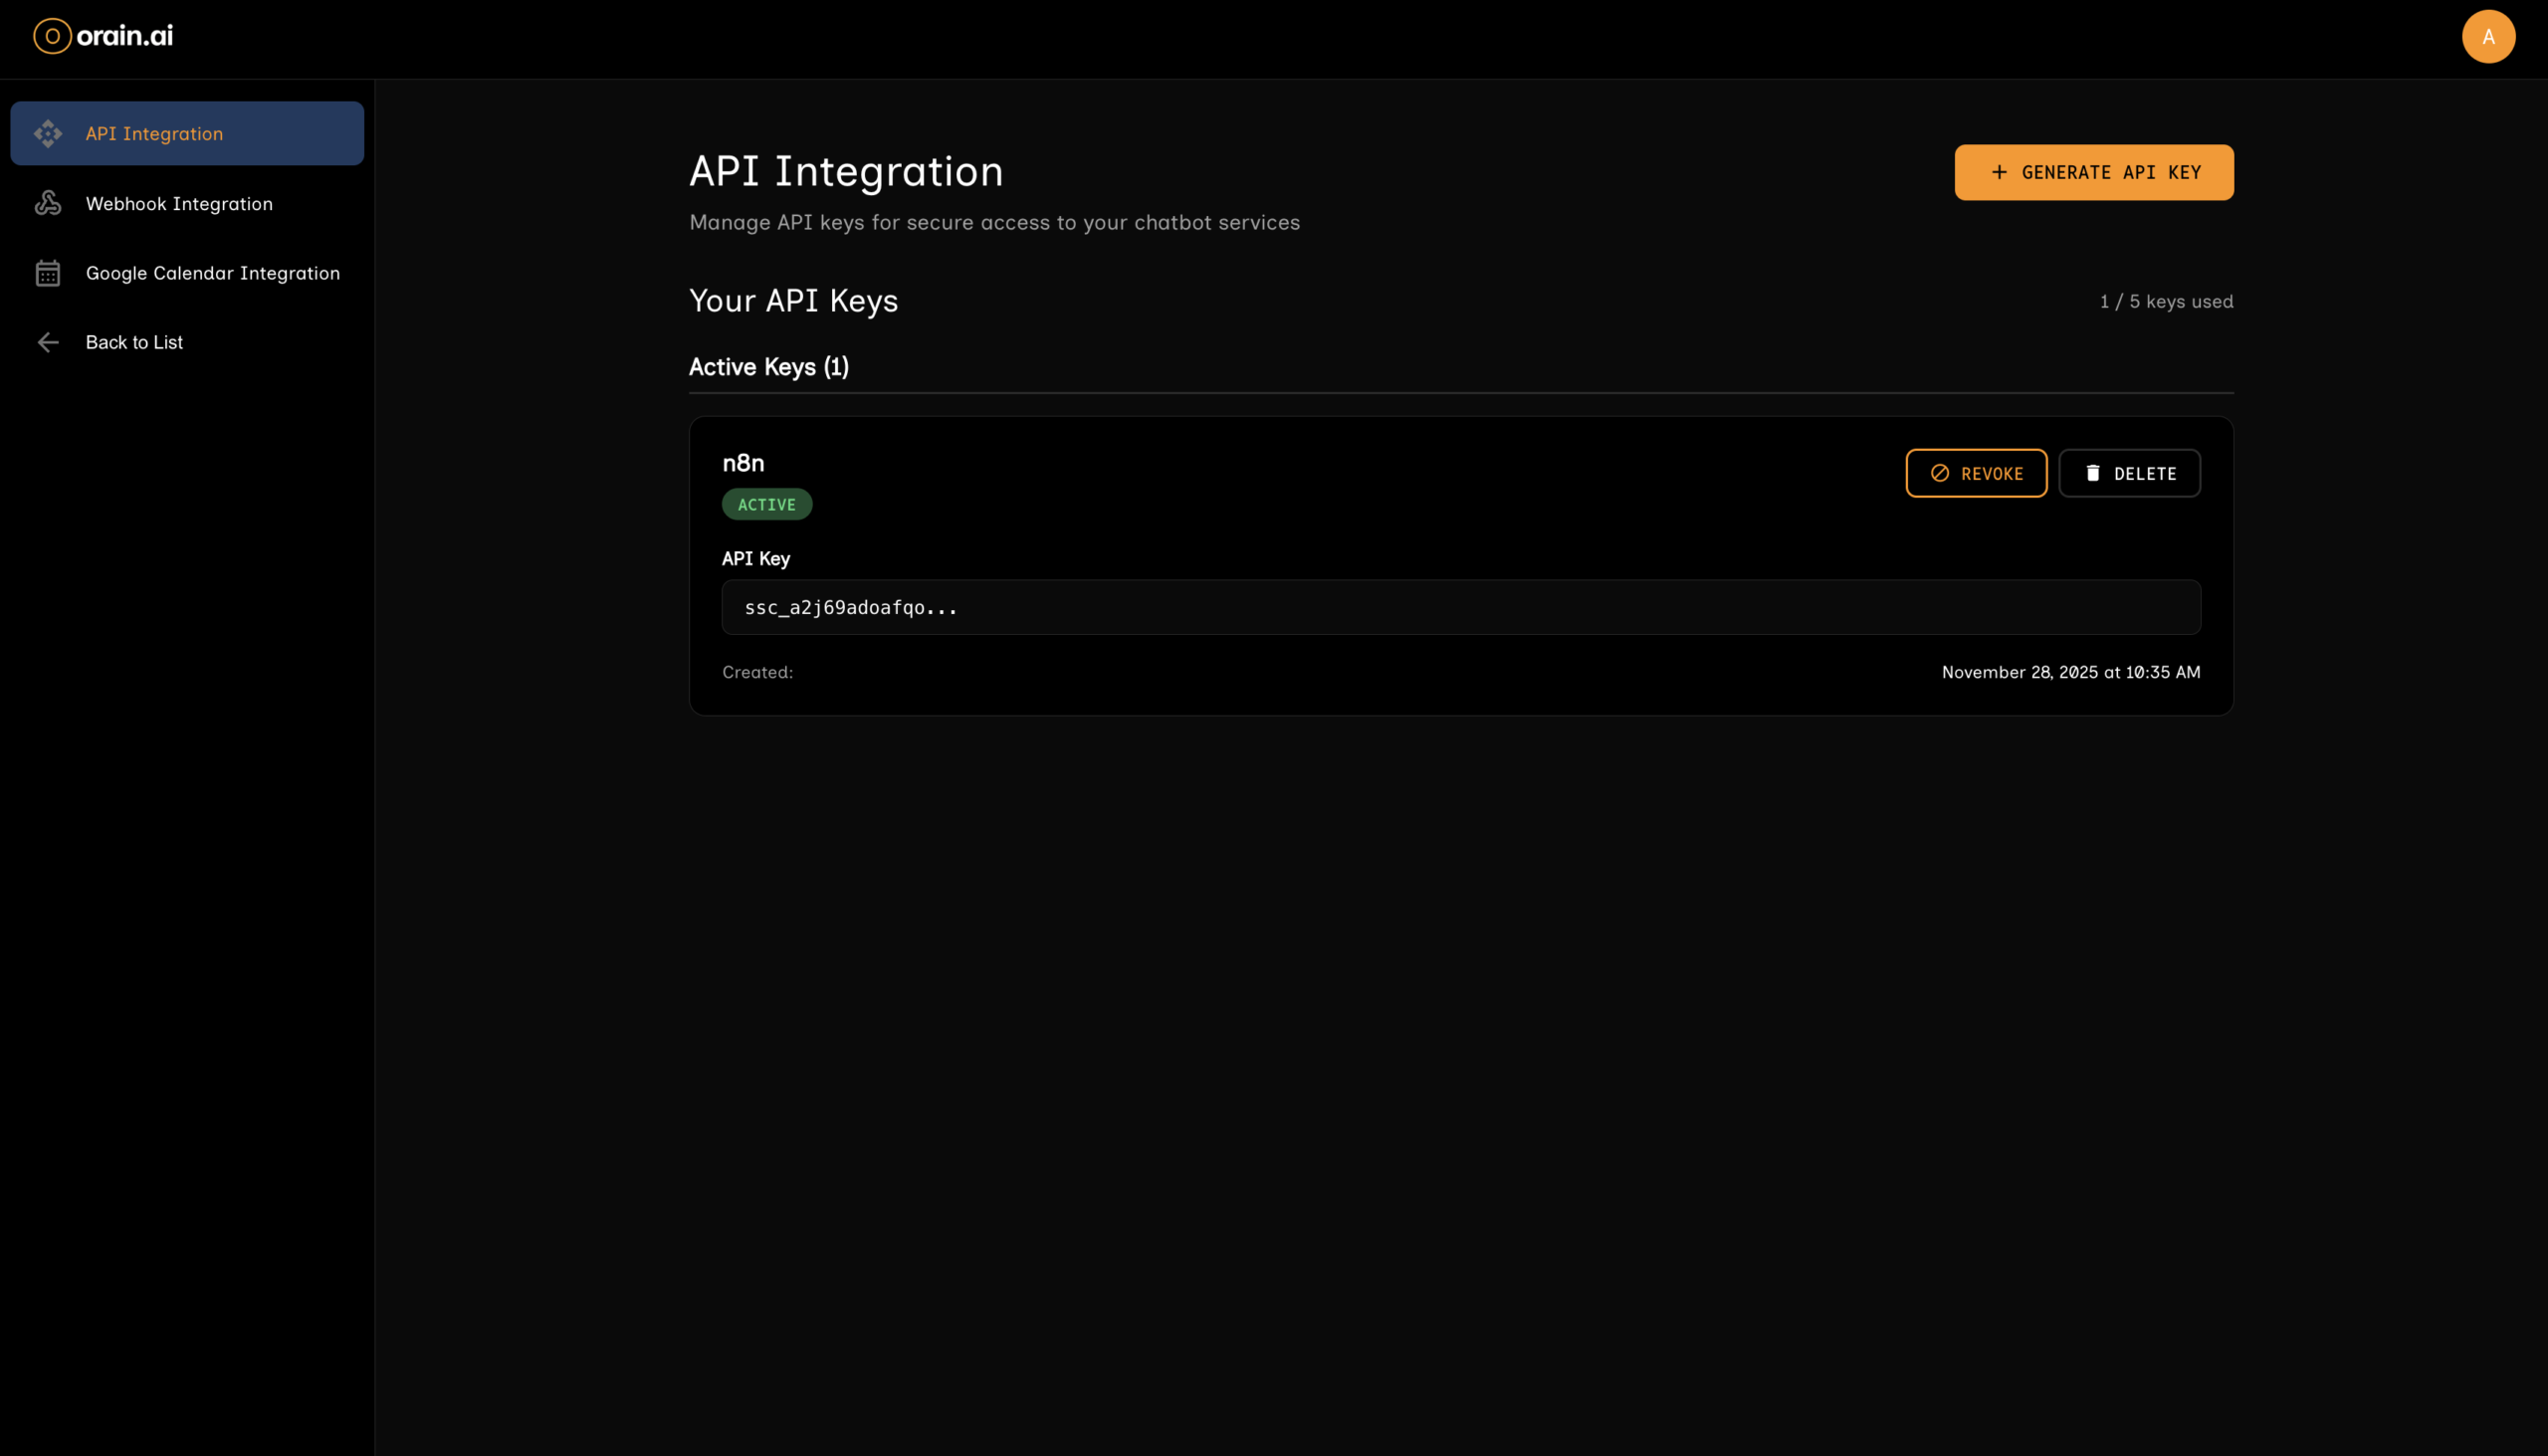Select the Webhook Integration menu item
The width and height of the screenshot is (2548, 1456).
[x=179, y=204]
